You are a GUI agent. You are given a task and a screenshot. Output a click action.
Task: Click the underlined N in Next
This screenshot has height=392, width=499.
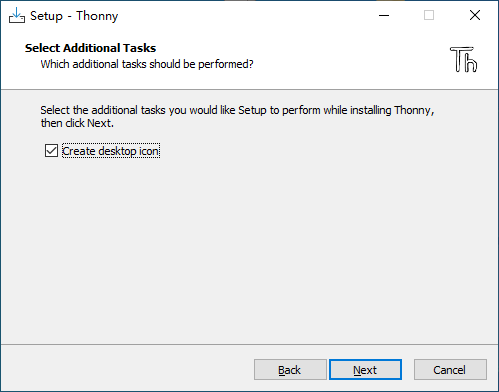(357, 370)
